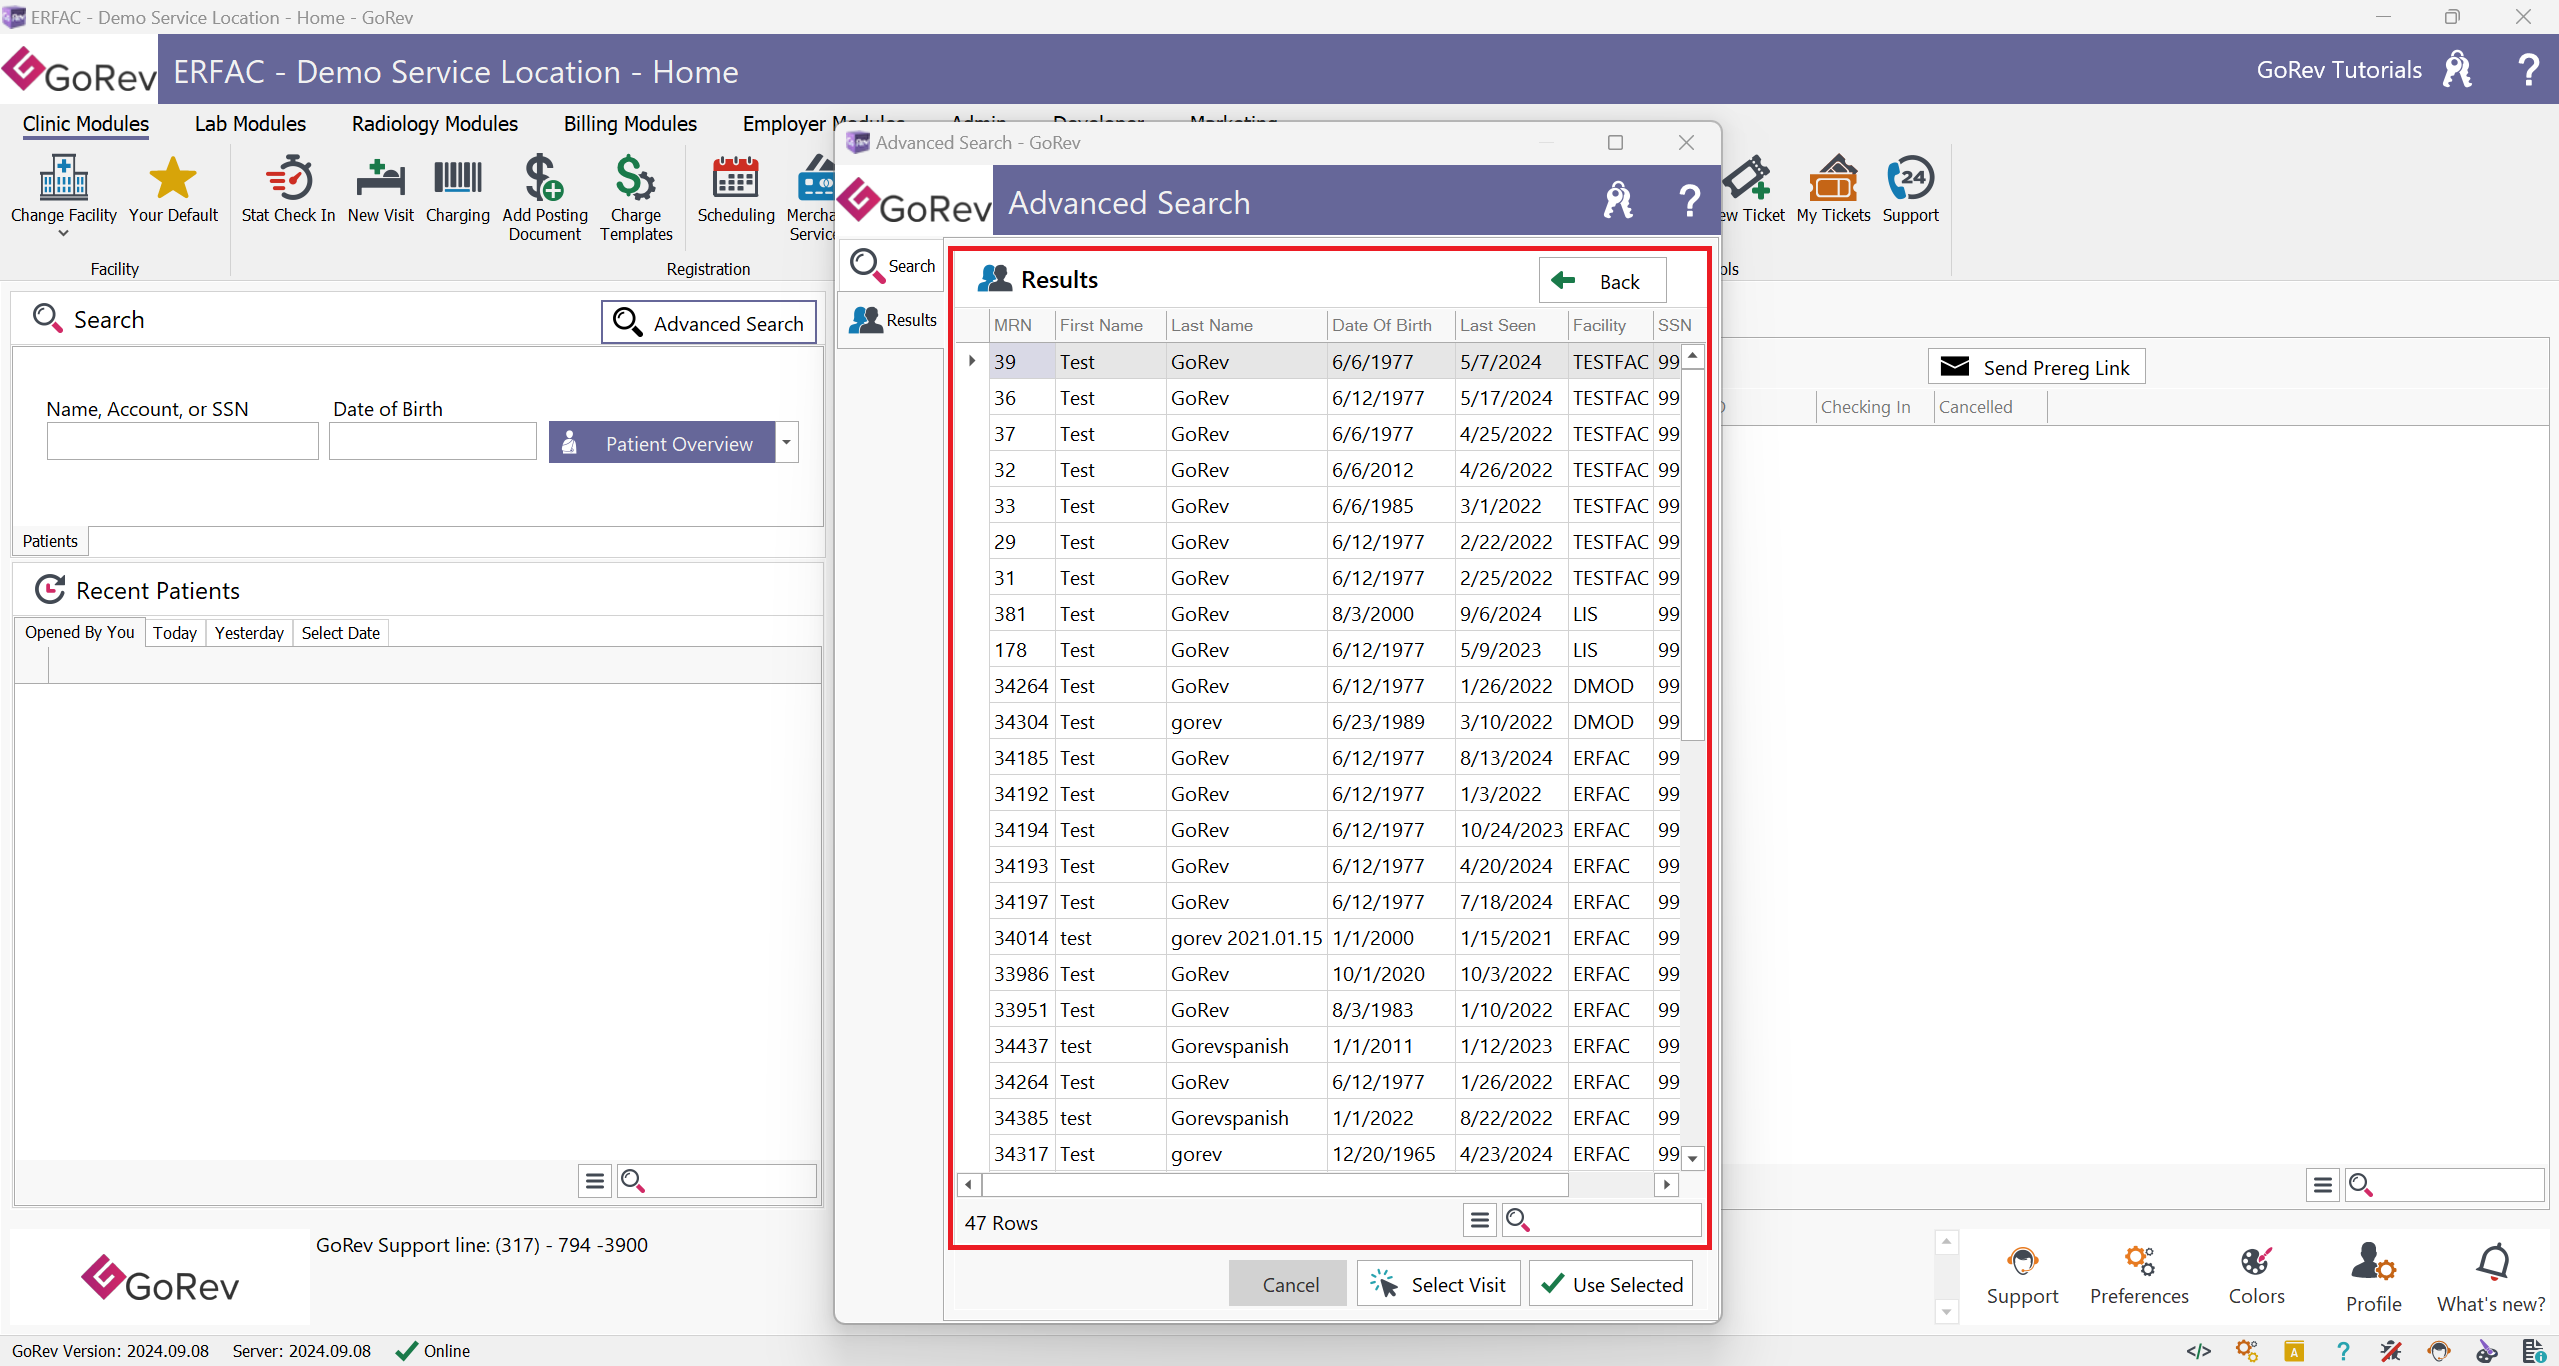Click the Date of Birth field
Viewport: 2559px width, 1366px height.
pyautogui.click(x=432, y=442)
